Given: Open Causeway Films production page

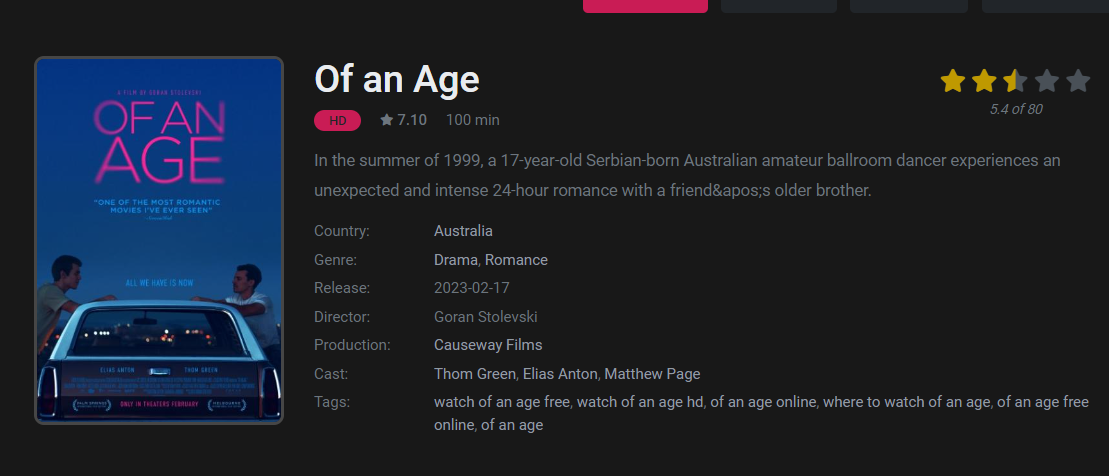Looking at the screenshot, I should 488,345.
